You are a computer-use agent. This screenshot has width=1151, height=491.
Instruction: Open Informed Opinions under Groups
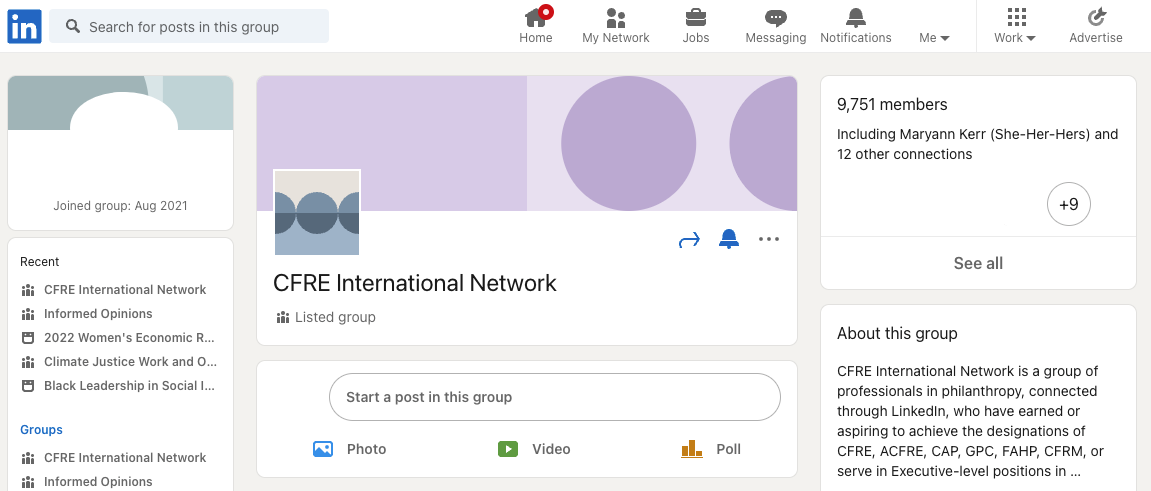click(x=98, y=482)
